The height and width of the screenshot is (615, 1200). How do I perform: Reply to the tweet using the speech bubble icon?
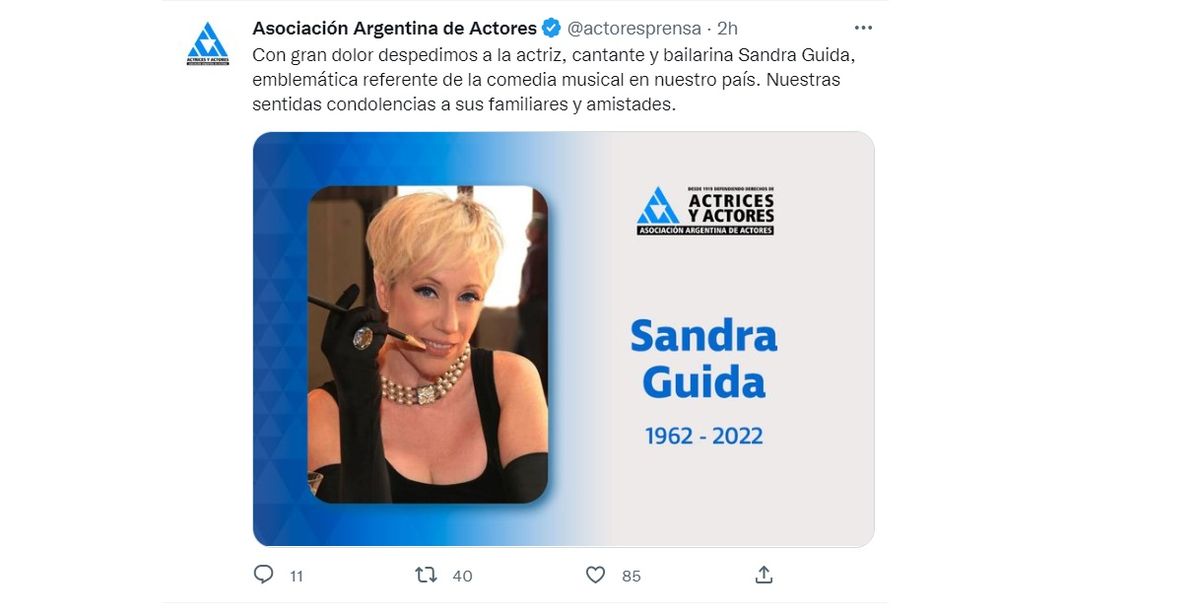tap(264, 575)
